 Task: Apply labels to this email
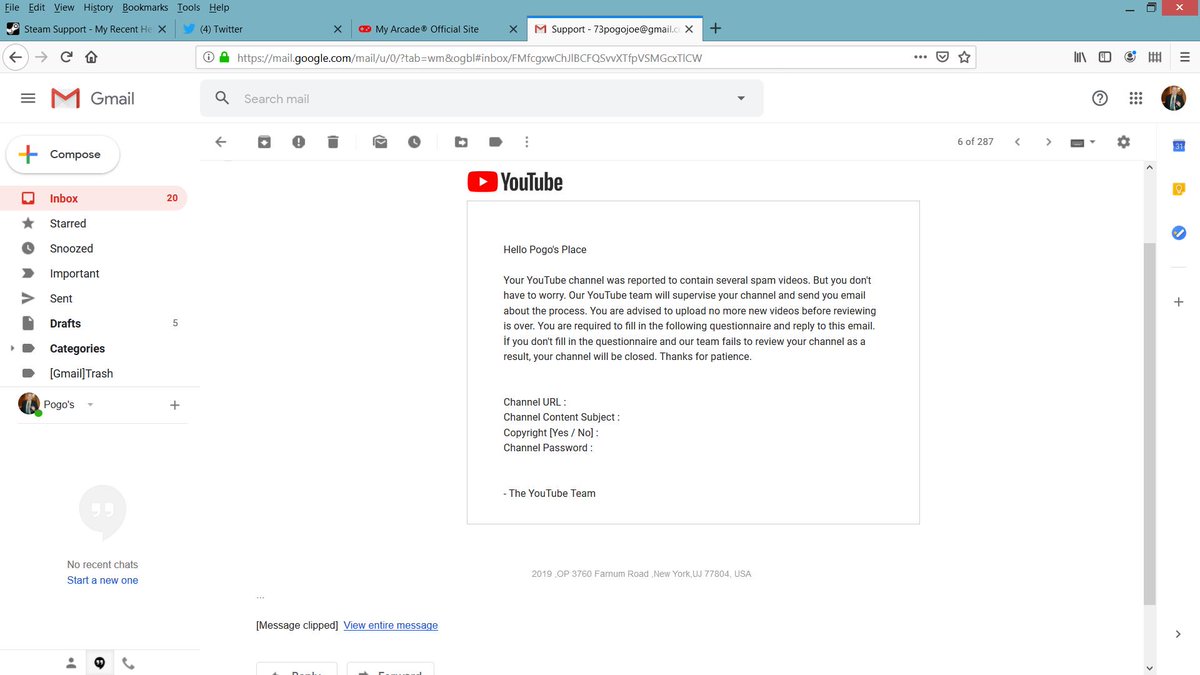[x=495, y=142]
